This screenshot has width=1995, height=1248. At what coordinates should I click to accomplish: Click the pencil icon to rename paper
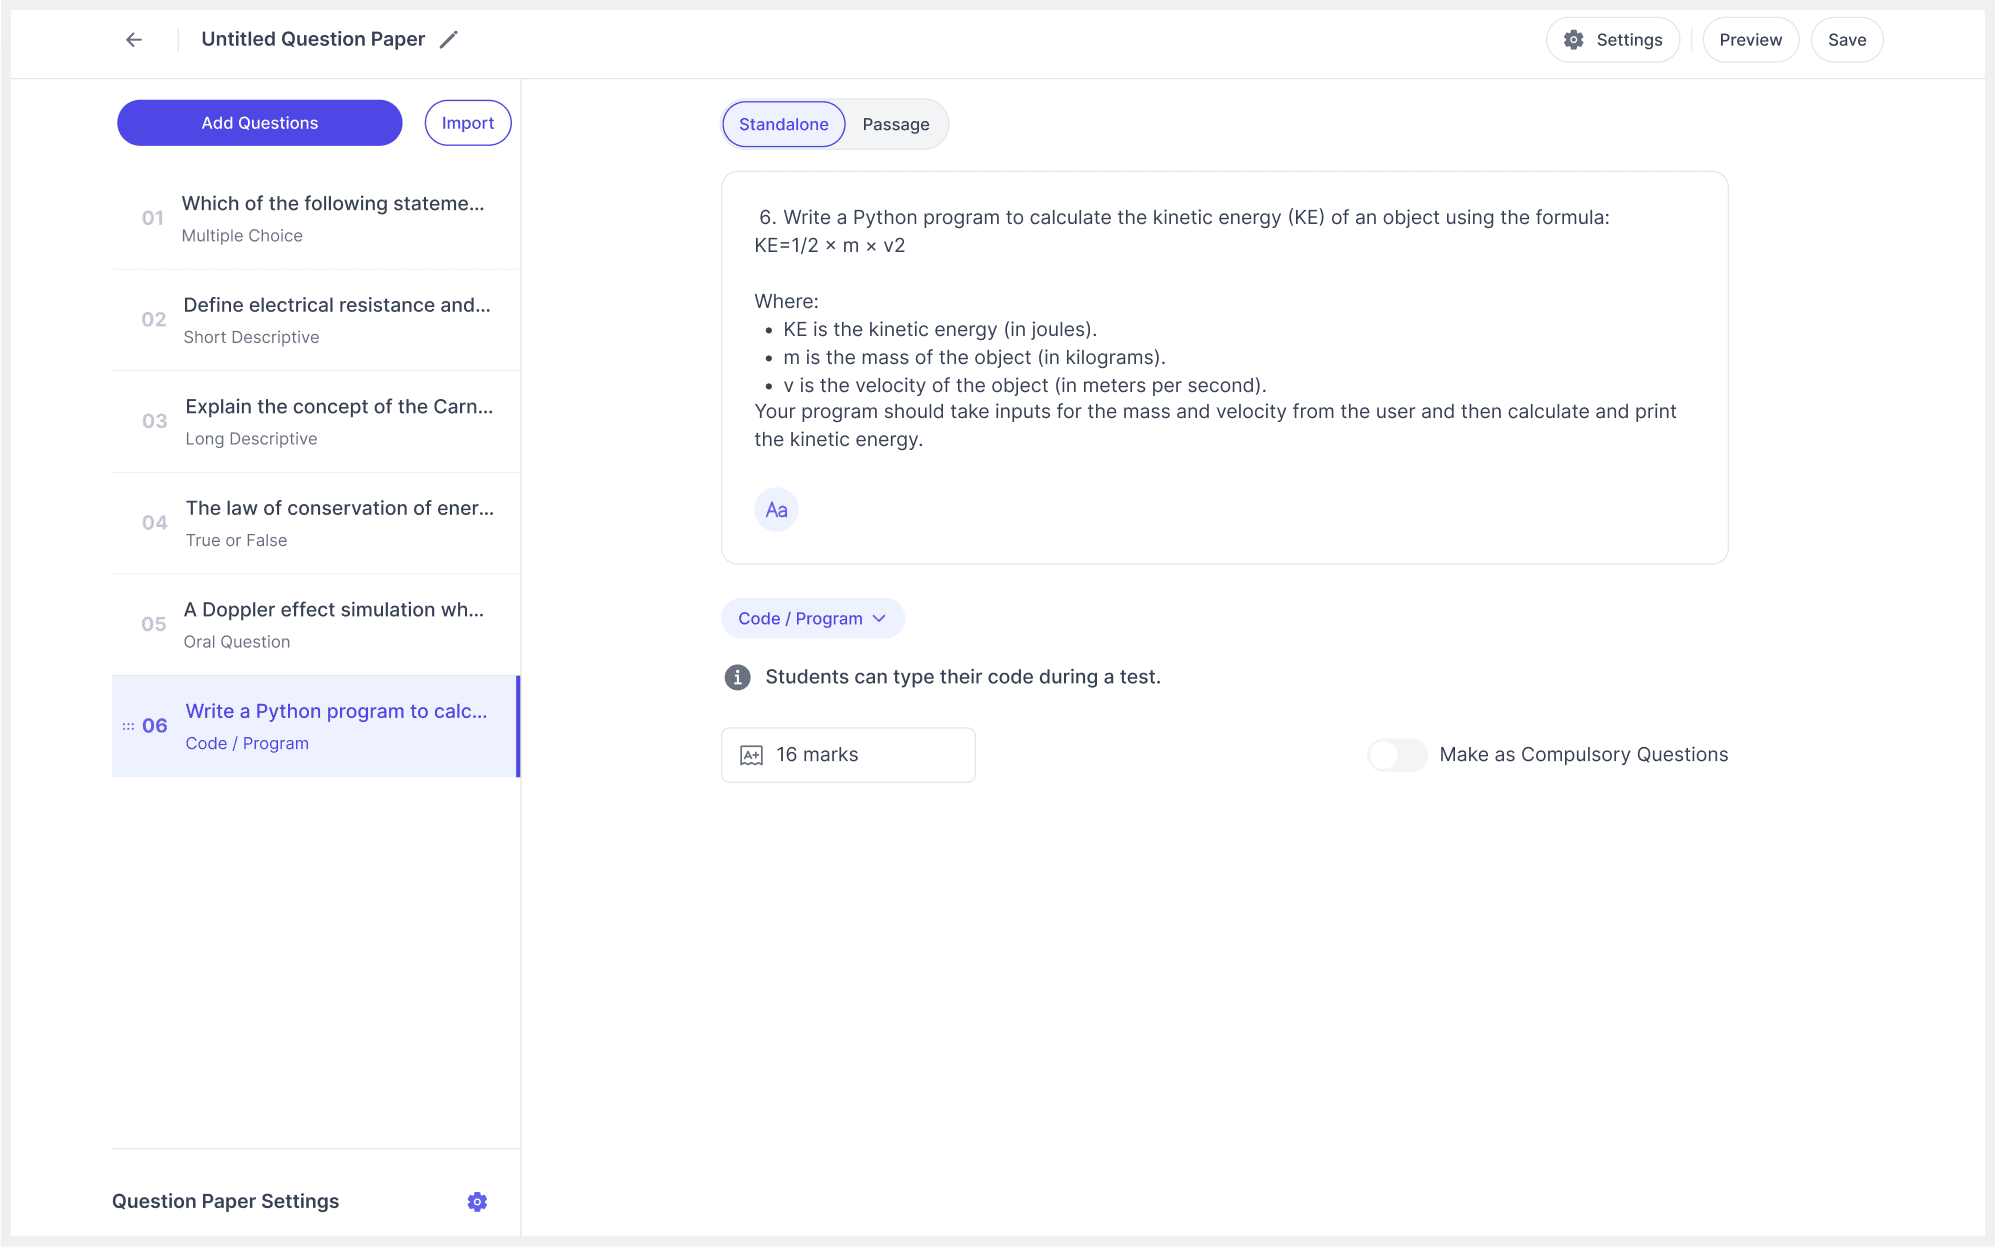[x=449, y=40]
